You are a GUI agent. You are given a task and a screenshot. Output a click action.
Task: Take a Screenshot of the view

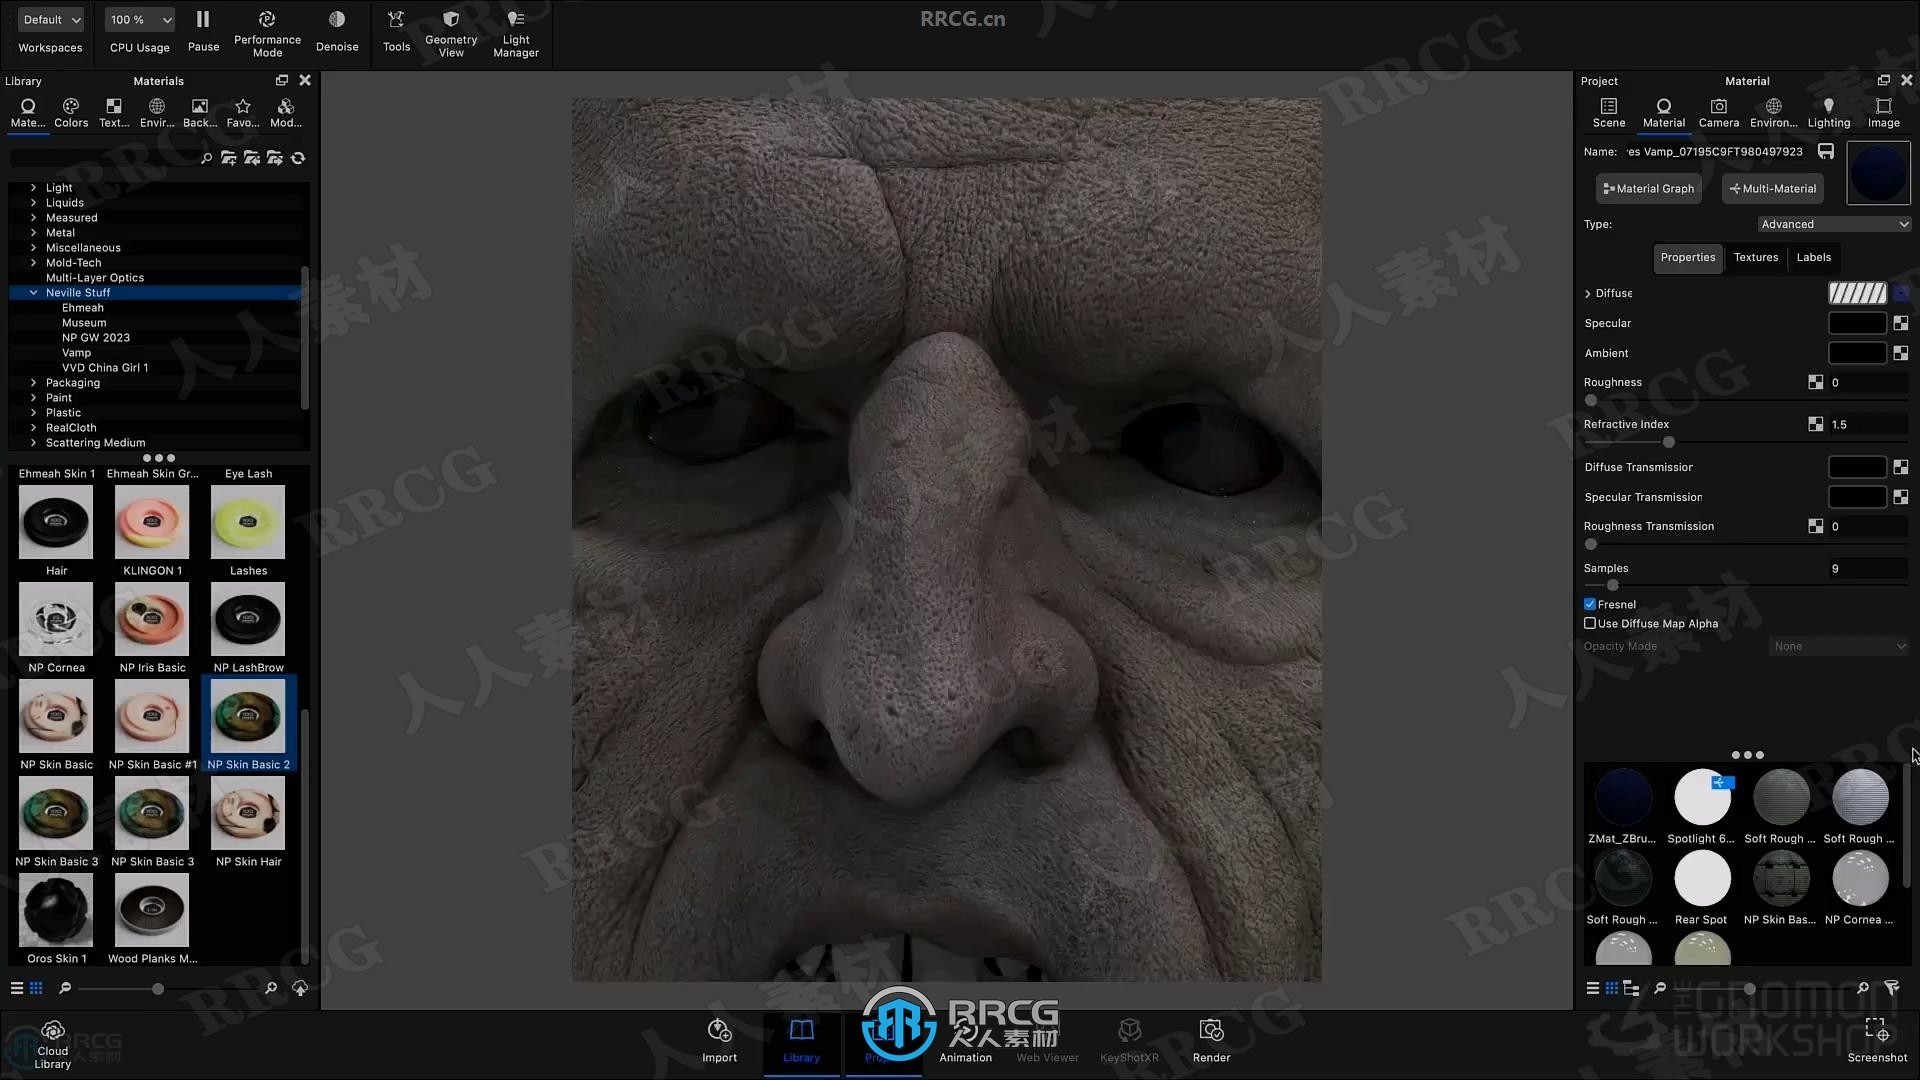[1877, 1042]
